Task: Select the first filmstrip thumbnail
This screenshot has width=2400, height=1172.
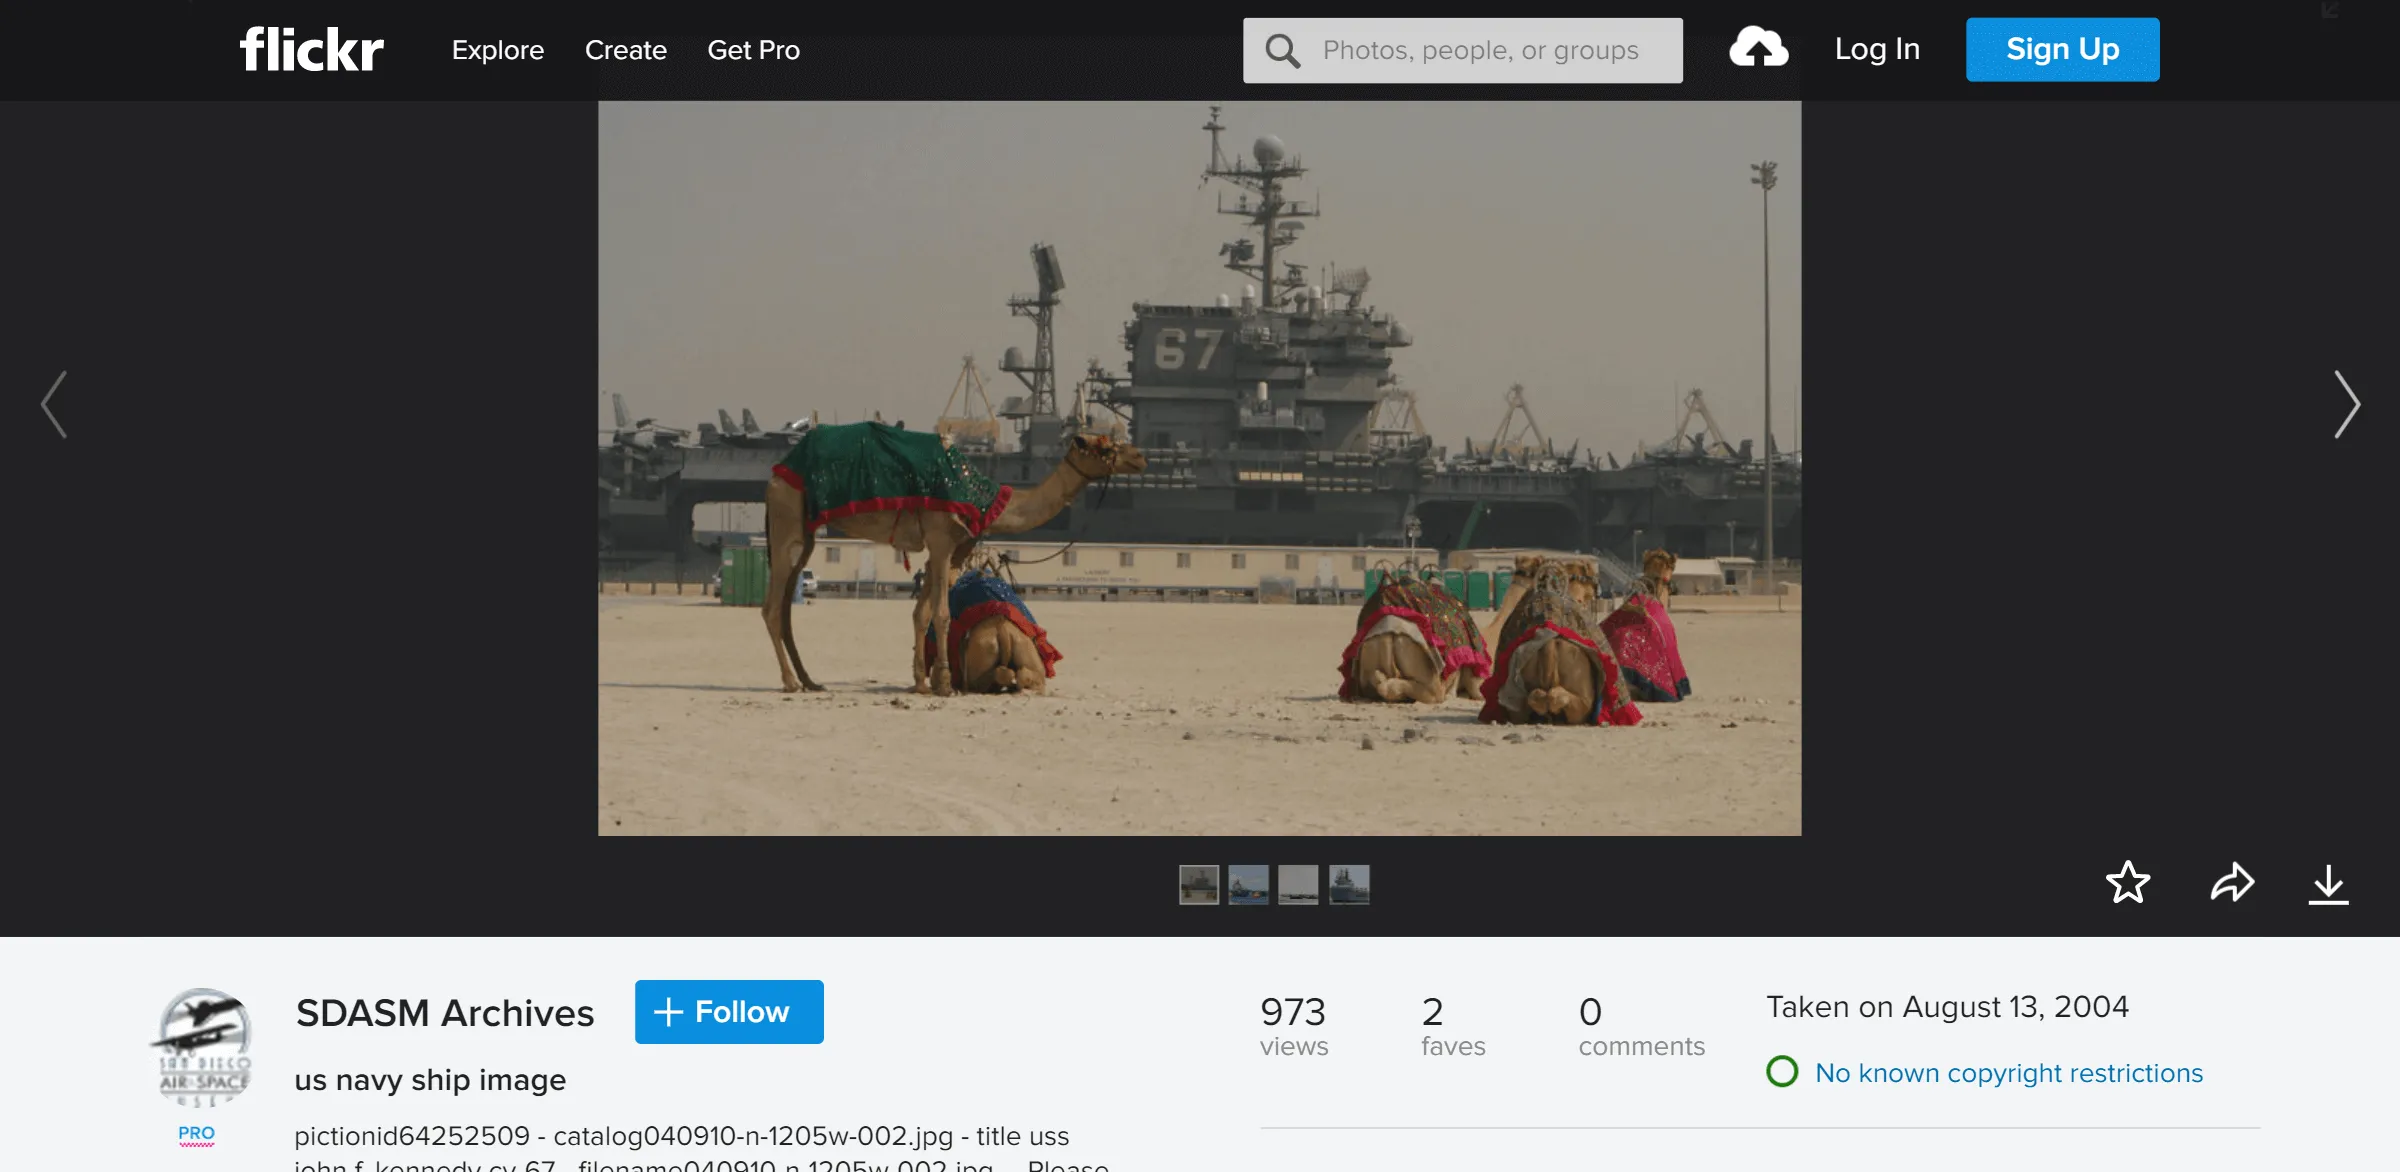Action: tap(1198, 884)
